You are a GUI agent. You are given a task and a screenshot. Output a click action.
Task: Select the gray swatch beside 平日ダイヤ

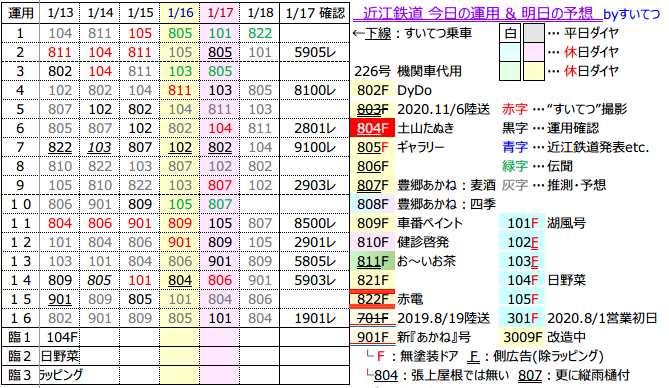click(534, 33)
